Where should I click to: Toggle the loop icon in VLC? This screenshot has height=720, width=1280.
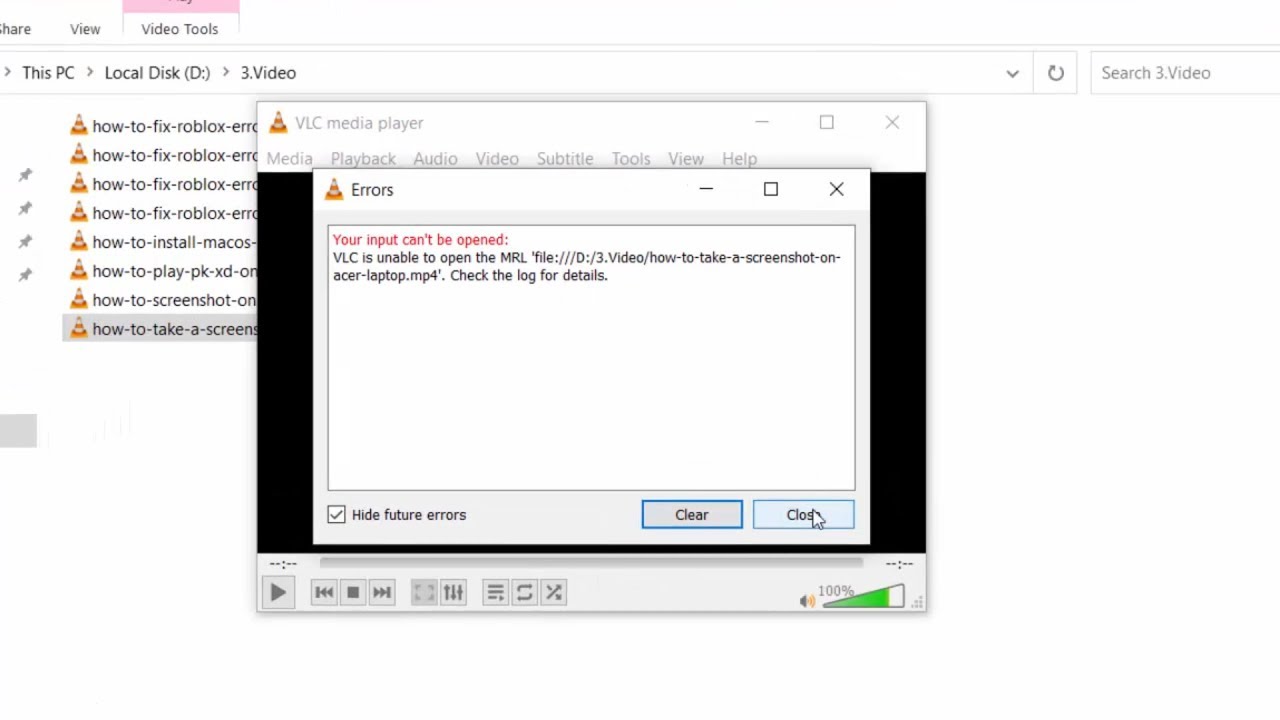coord(524,593)
